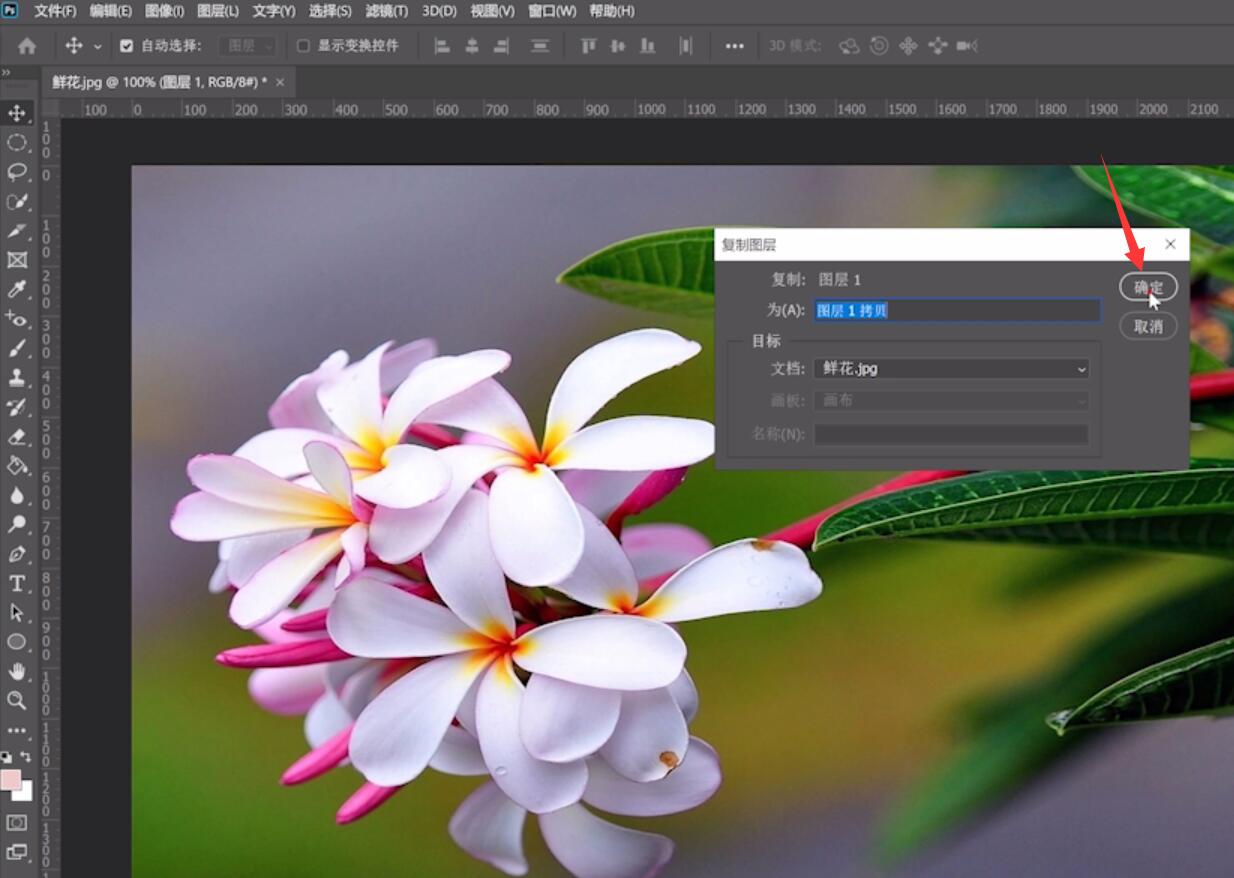Viewport: 1234px width, 878px height.
Task: Select the Elliptical Marquee tool
Action: (17, 143)
